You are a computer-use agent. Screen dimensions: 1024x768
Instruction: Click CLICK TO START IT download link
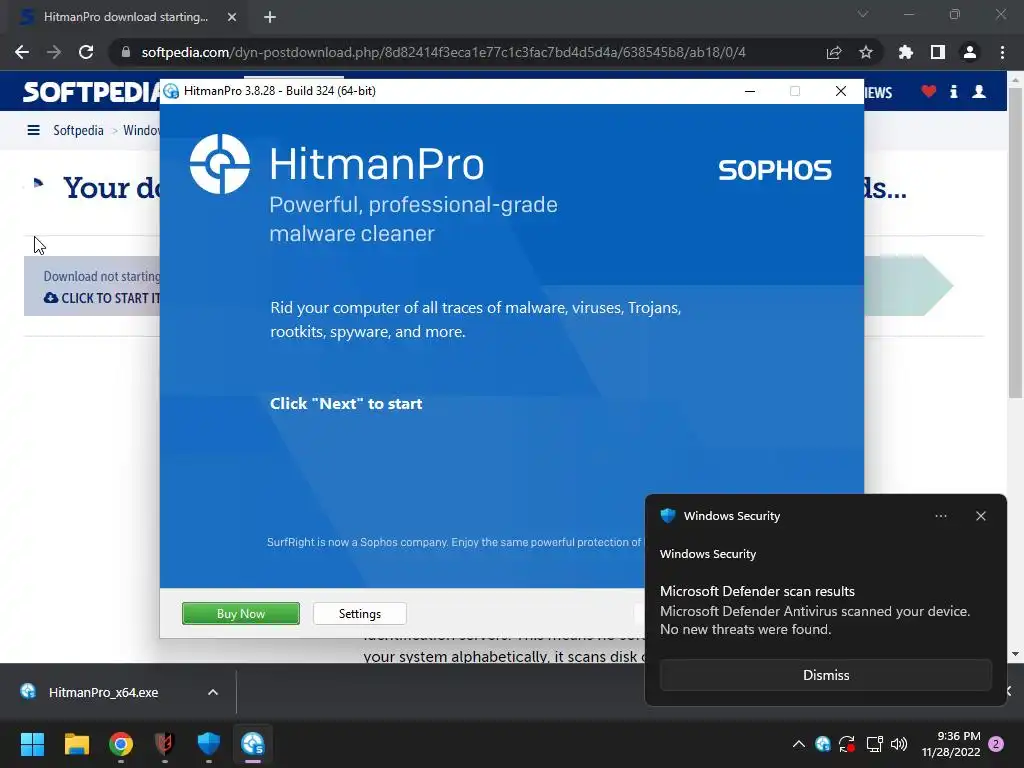coord(102,298)
